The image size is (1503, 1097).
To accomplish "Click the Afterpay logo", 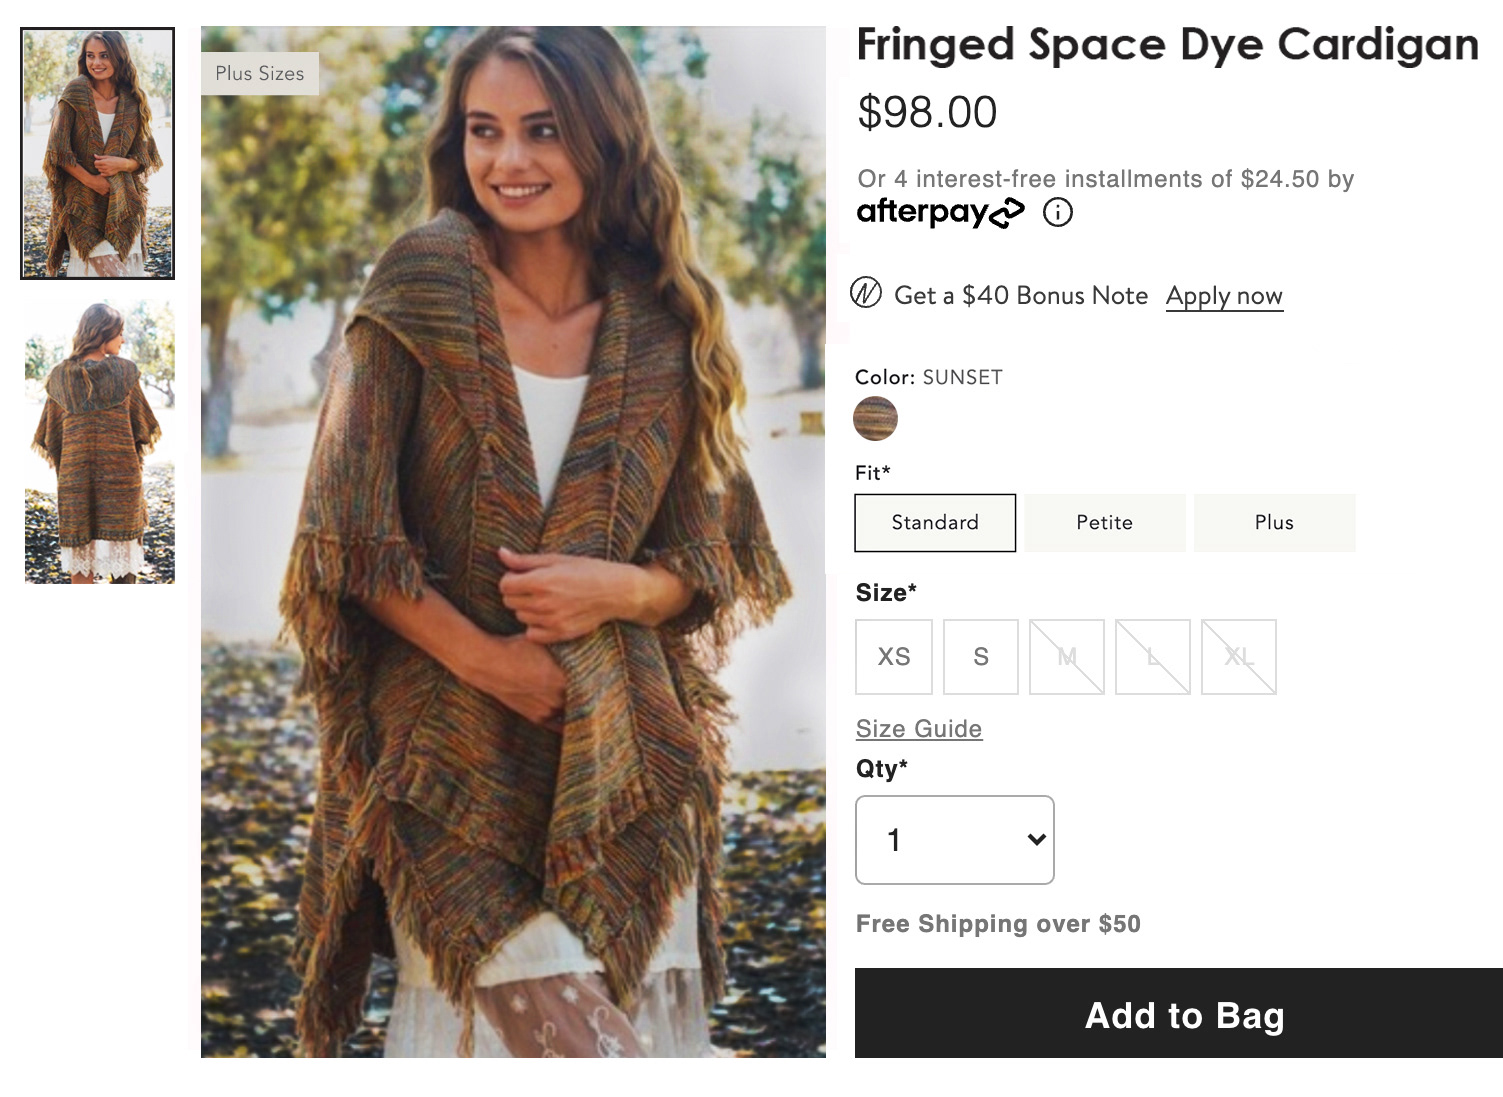I will click(x=940, y=212).
